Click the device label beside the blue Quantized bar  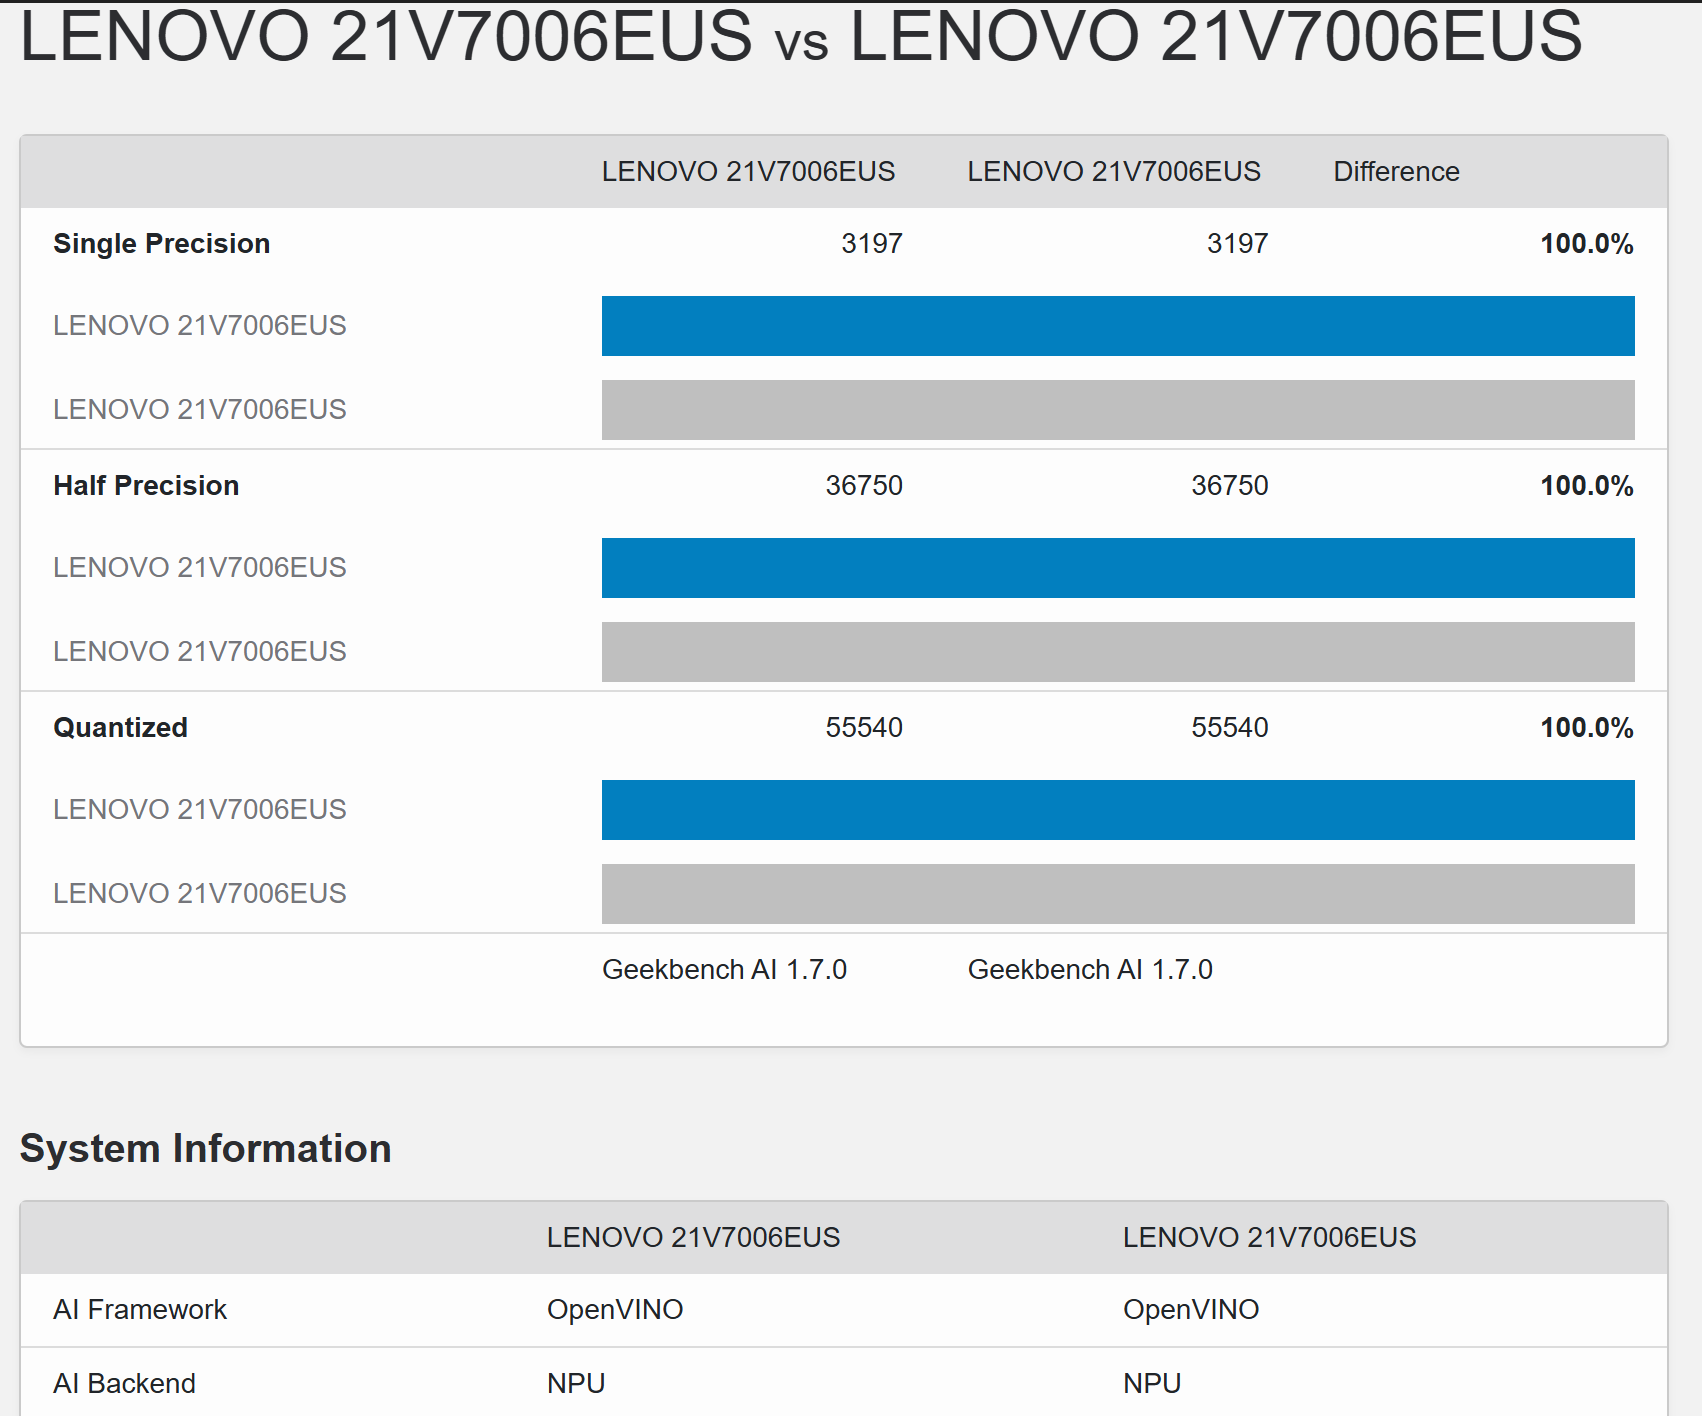200,810
